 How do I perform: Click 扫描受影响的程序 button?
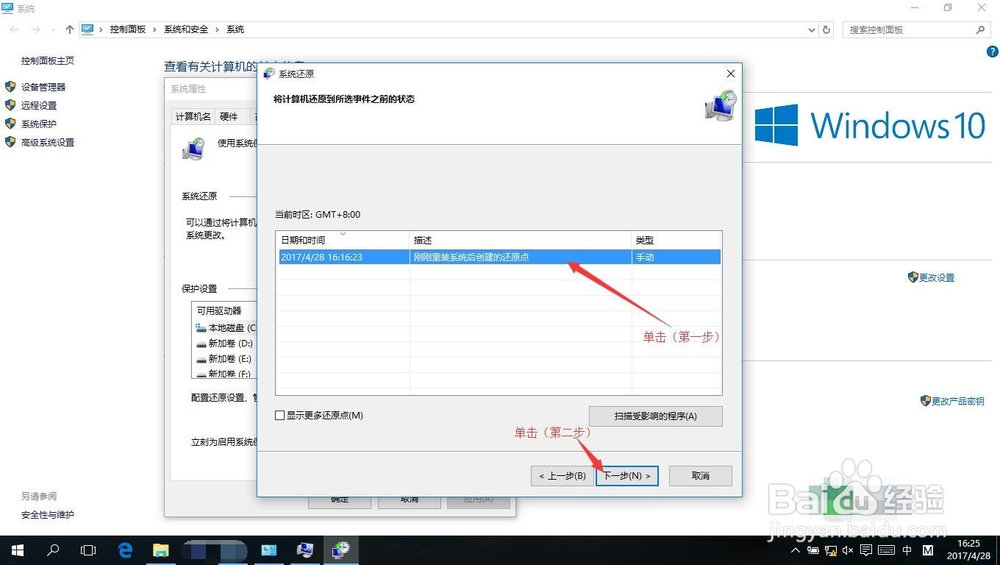pos(656,416)
